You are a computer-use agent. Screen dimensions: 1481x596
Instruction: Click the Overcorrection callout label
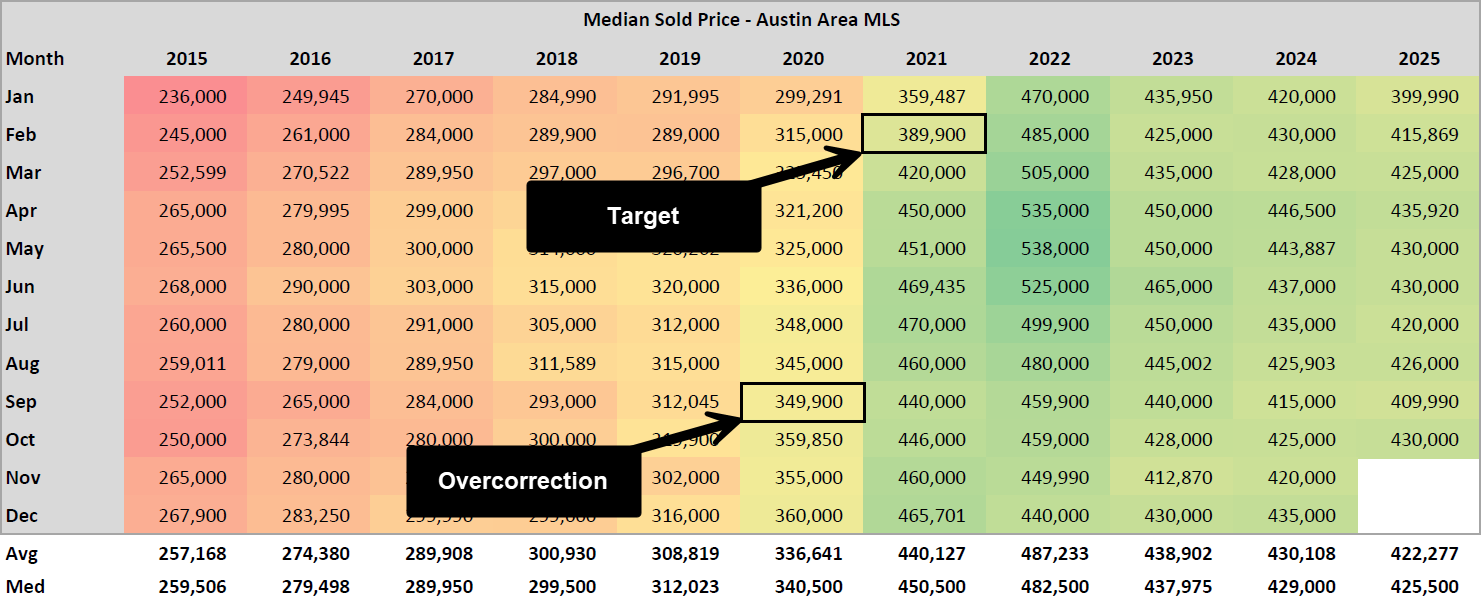[x=522, y=481]
